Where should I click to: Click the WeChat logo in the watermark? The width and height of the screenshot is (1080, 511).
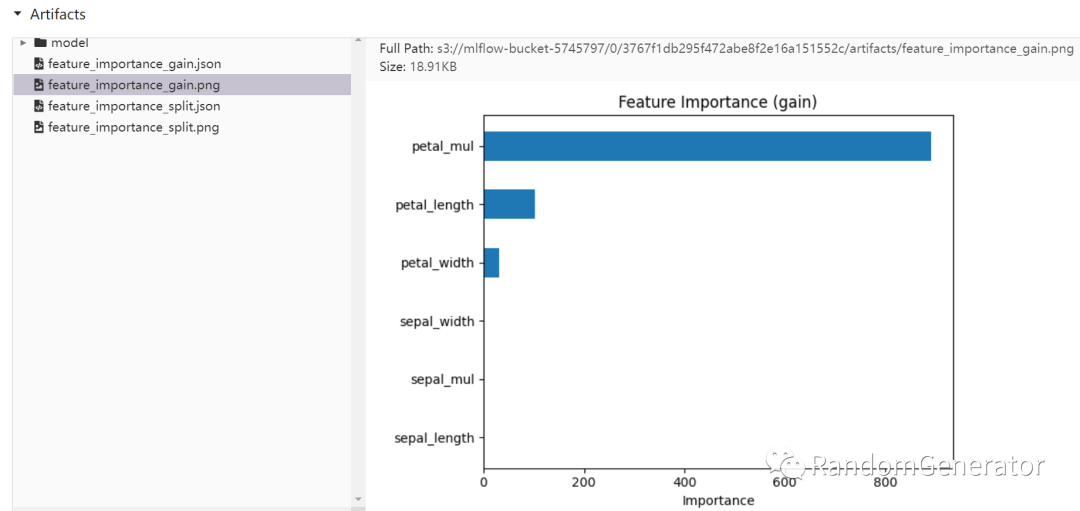click(785, 465)
